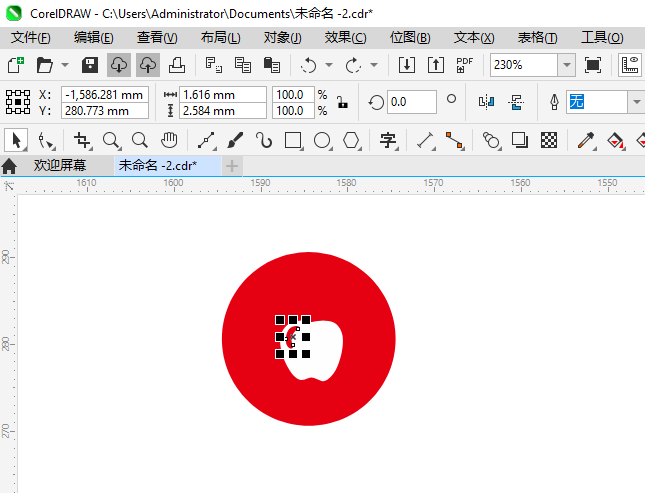Click the cloud upload icon

click(x=148, y=65)
